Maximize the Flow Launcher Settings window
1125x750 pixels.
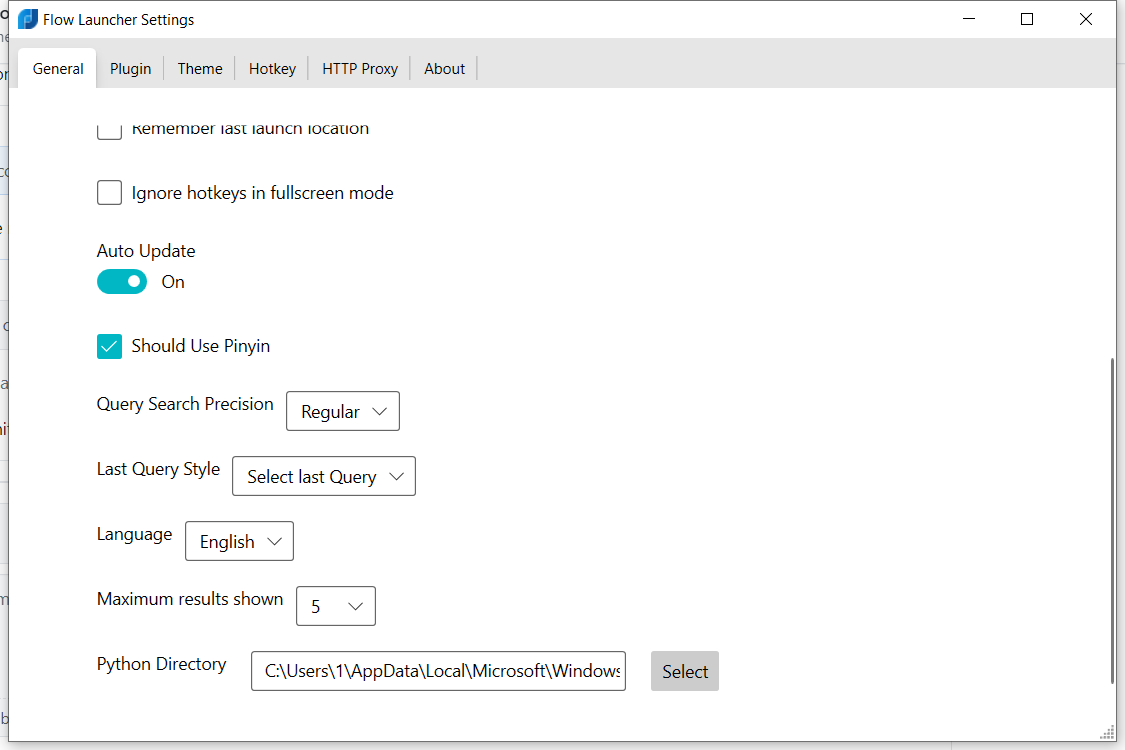tap(1027, 19)
